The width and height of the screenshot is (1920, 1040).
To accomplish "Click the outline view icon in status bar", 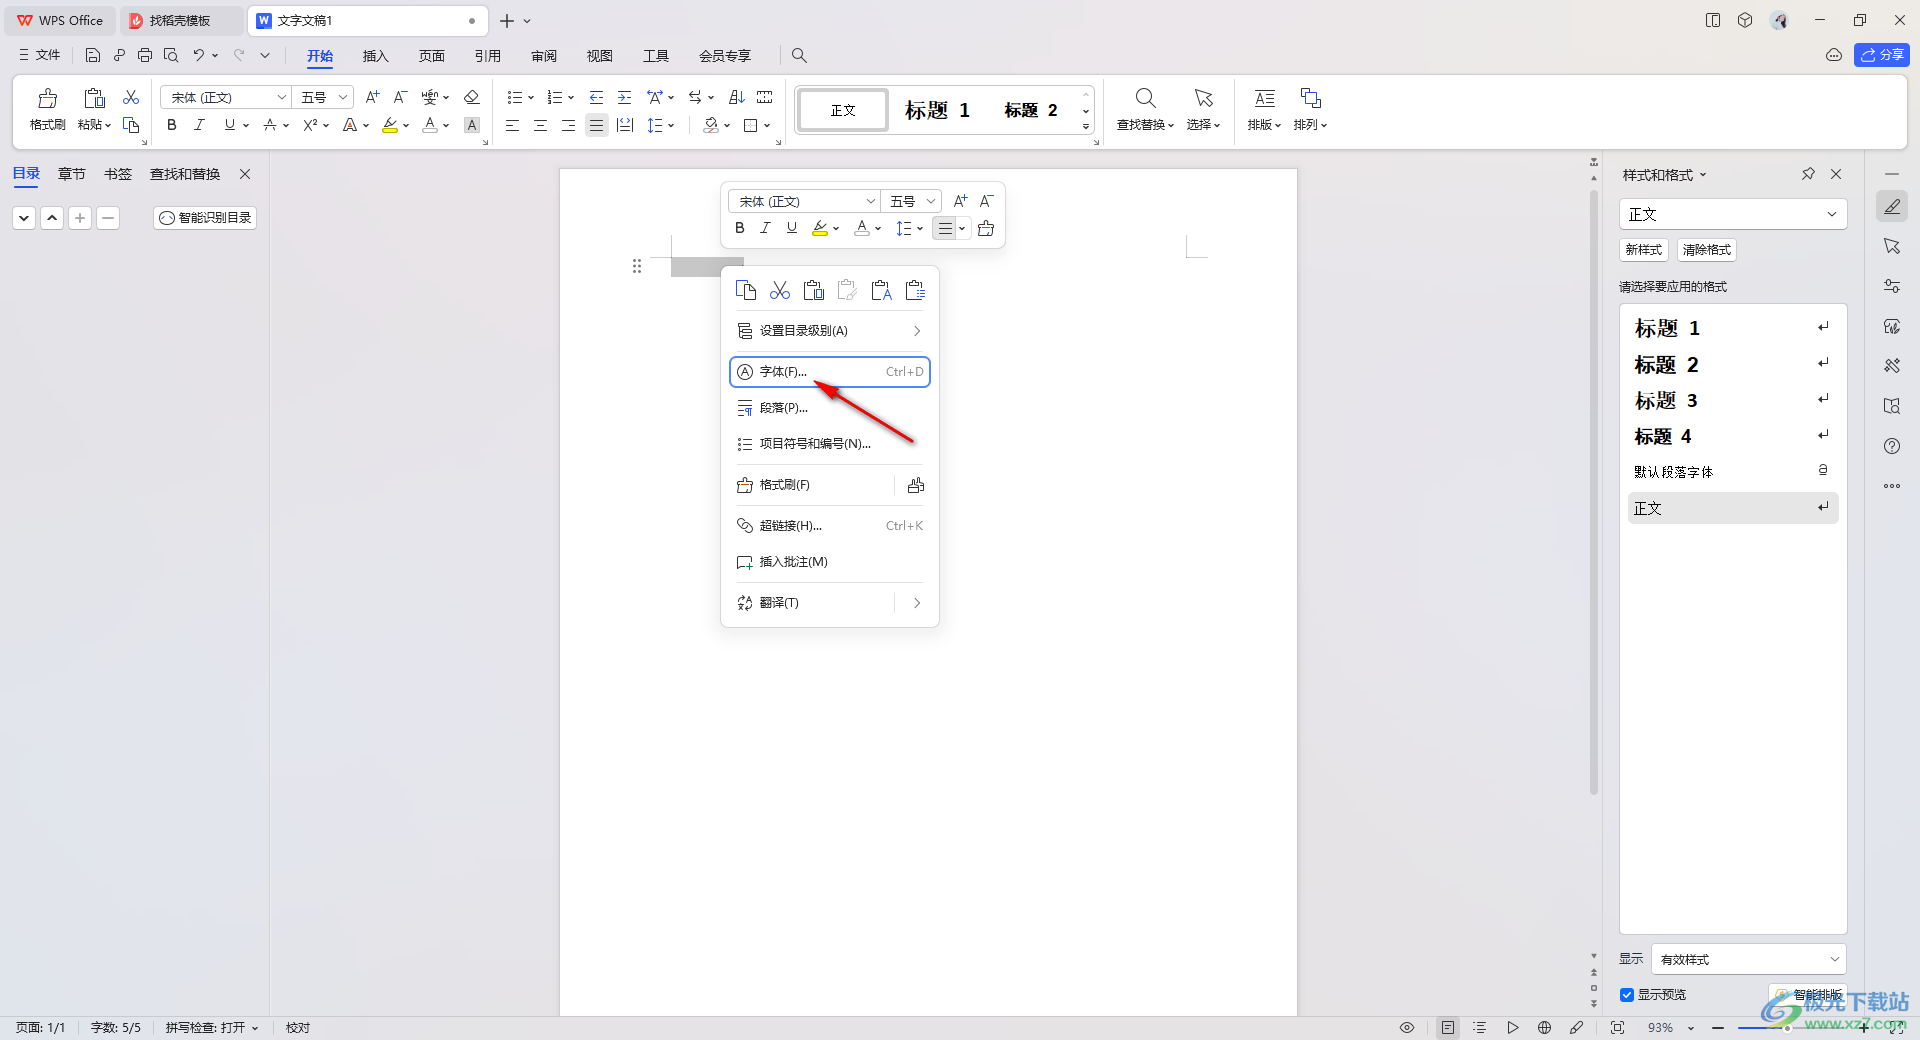I will (1480, 1027).
